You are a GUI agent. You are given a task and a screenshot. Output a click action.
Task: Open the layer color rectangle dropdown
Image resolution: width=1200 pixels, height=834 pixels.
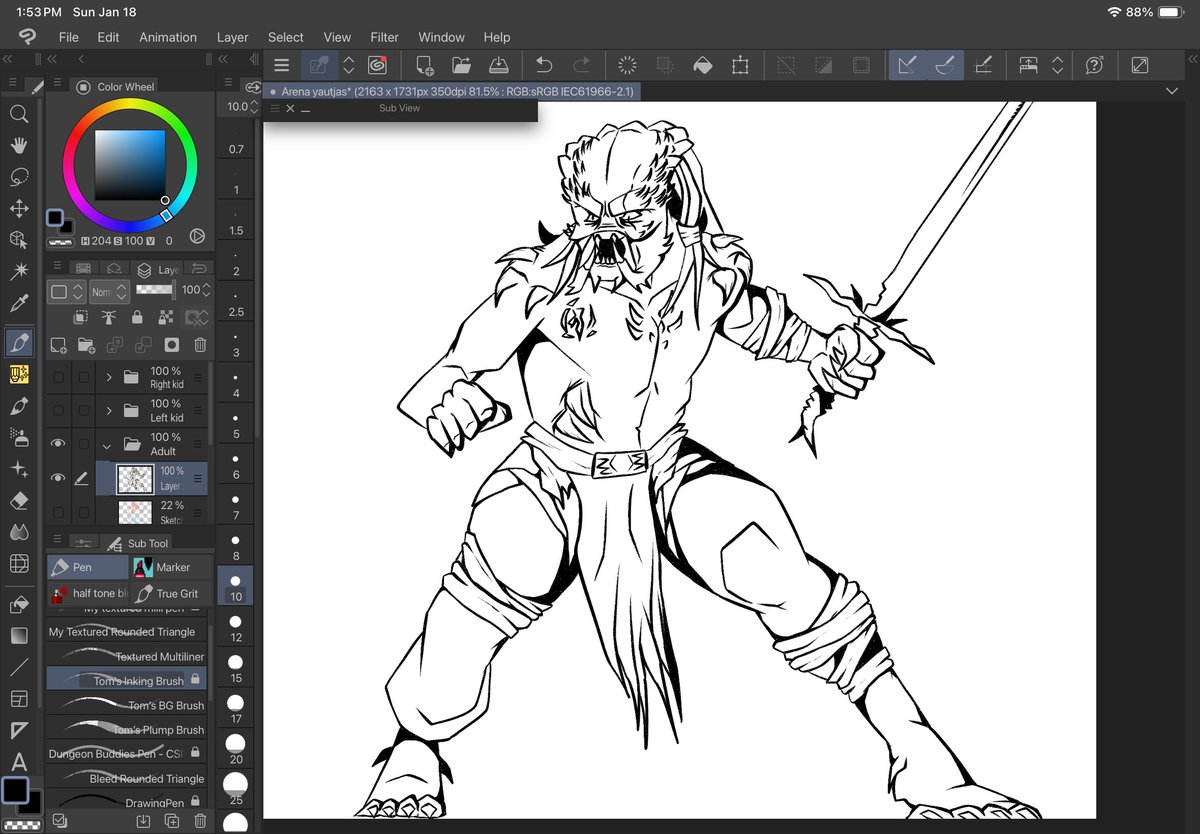(x=65, y=292)
